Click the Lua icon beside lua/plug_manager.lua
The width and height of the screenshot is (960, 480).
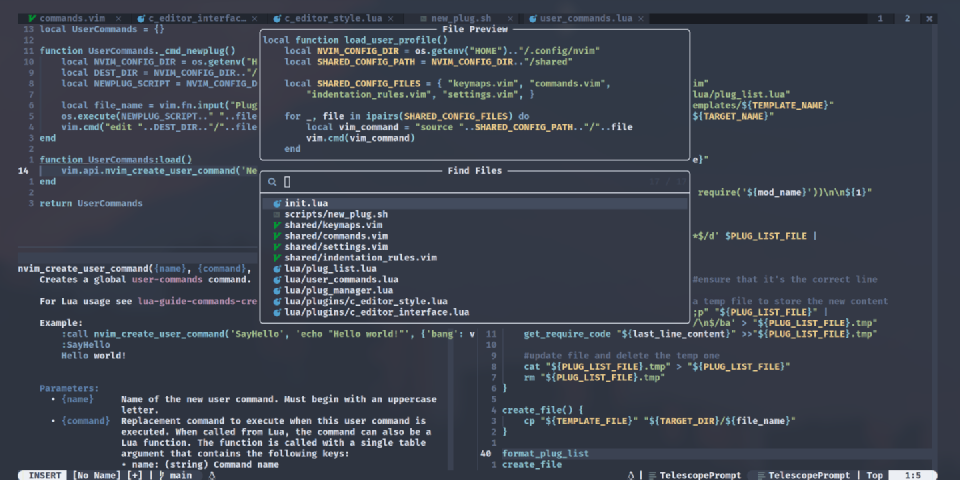tap(277, 290)
